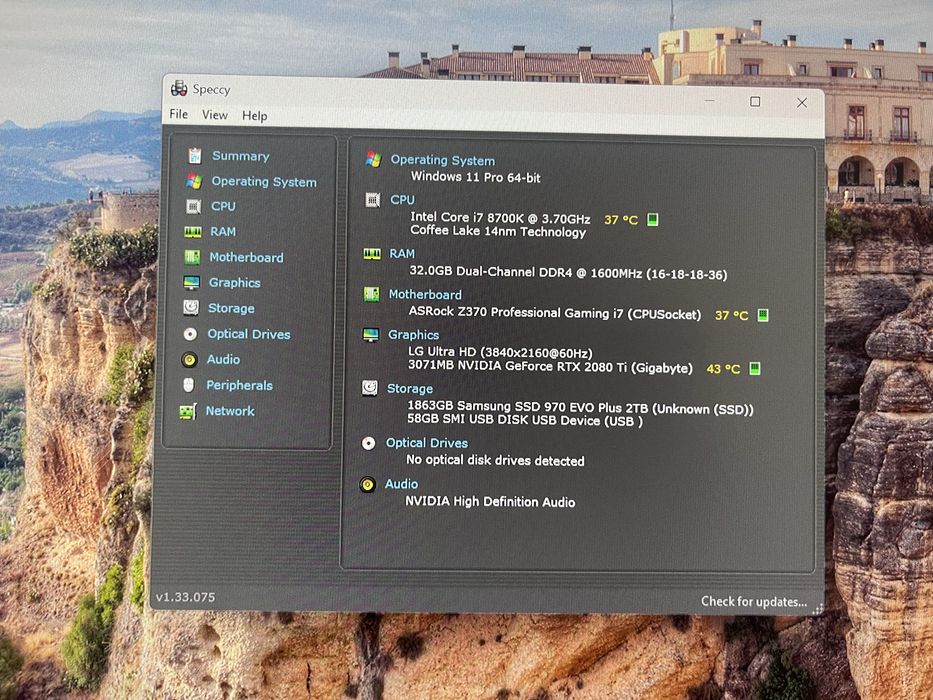Image resolution: width=933 pixels, height=700 pixels.
Task: Open the View menu
Action: (x=215, y=115)
